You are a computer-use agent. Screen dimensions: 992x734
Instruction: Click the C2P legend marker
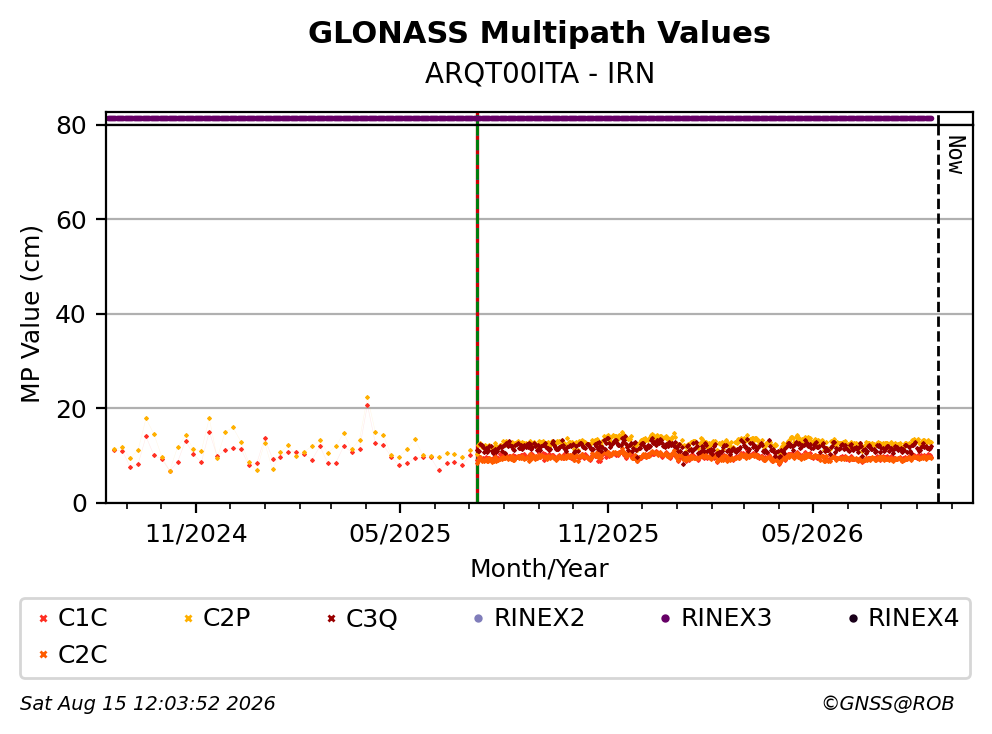188,618
